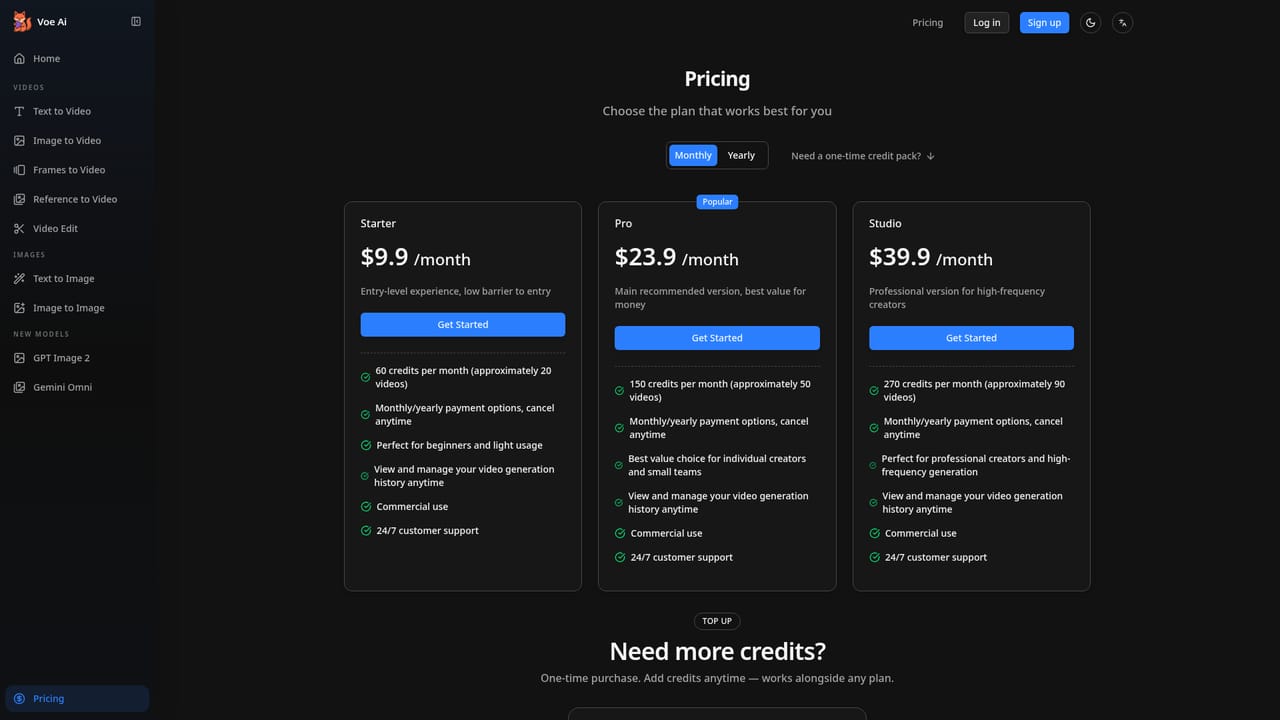Open the Reference to Video tool
The height and width of the screenshot is (720, 1280).
pos(77,199)
